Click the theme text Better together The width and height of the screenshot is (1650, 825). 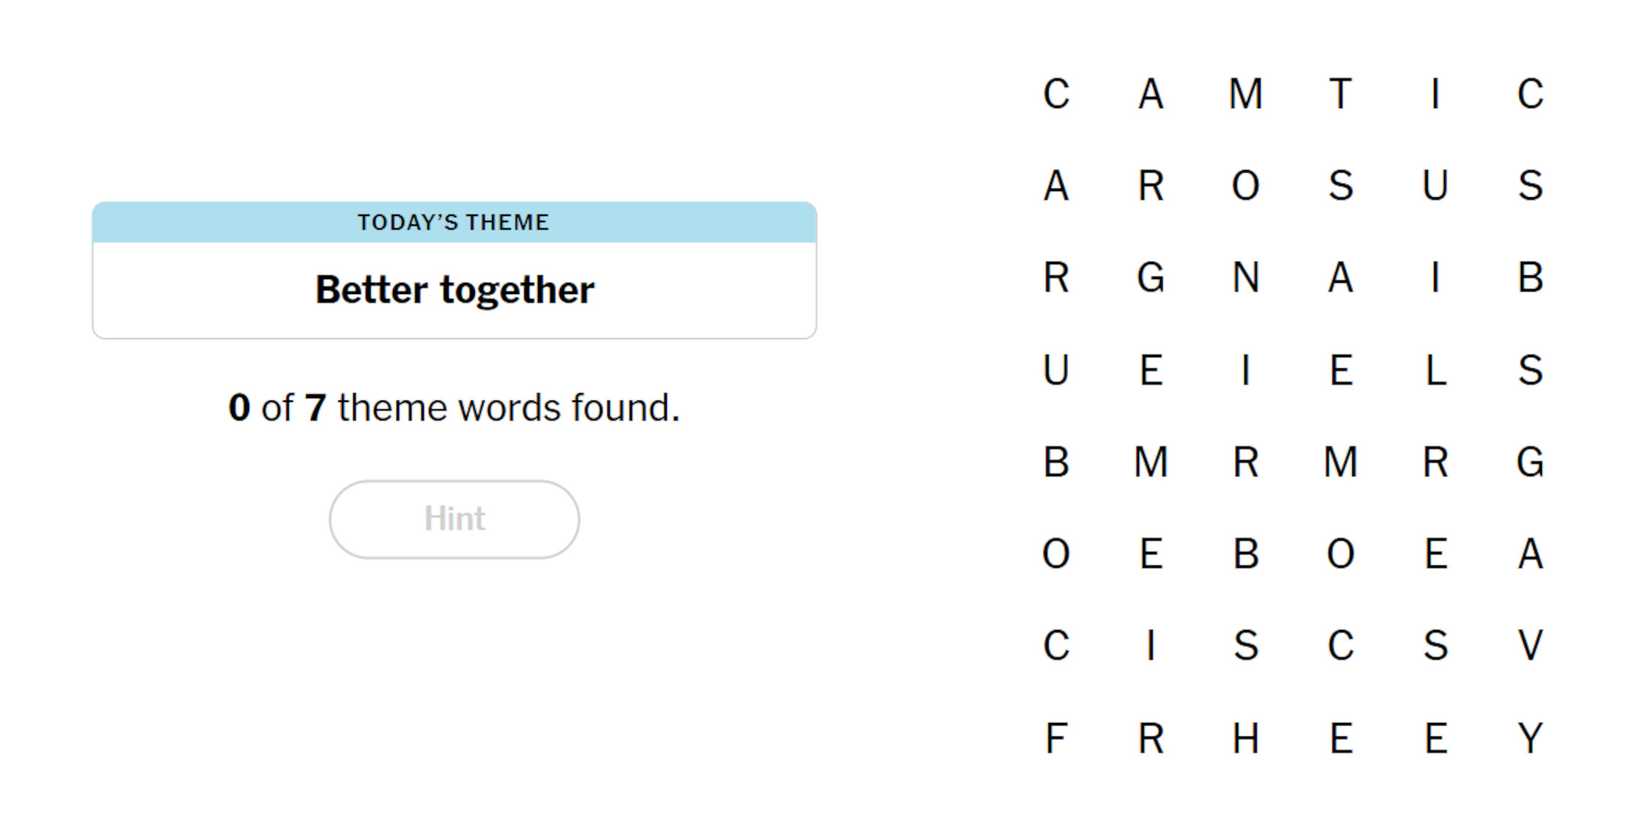click(x=454, y=289)
